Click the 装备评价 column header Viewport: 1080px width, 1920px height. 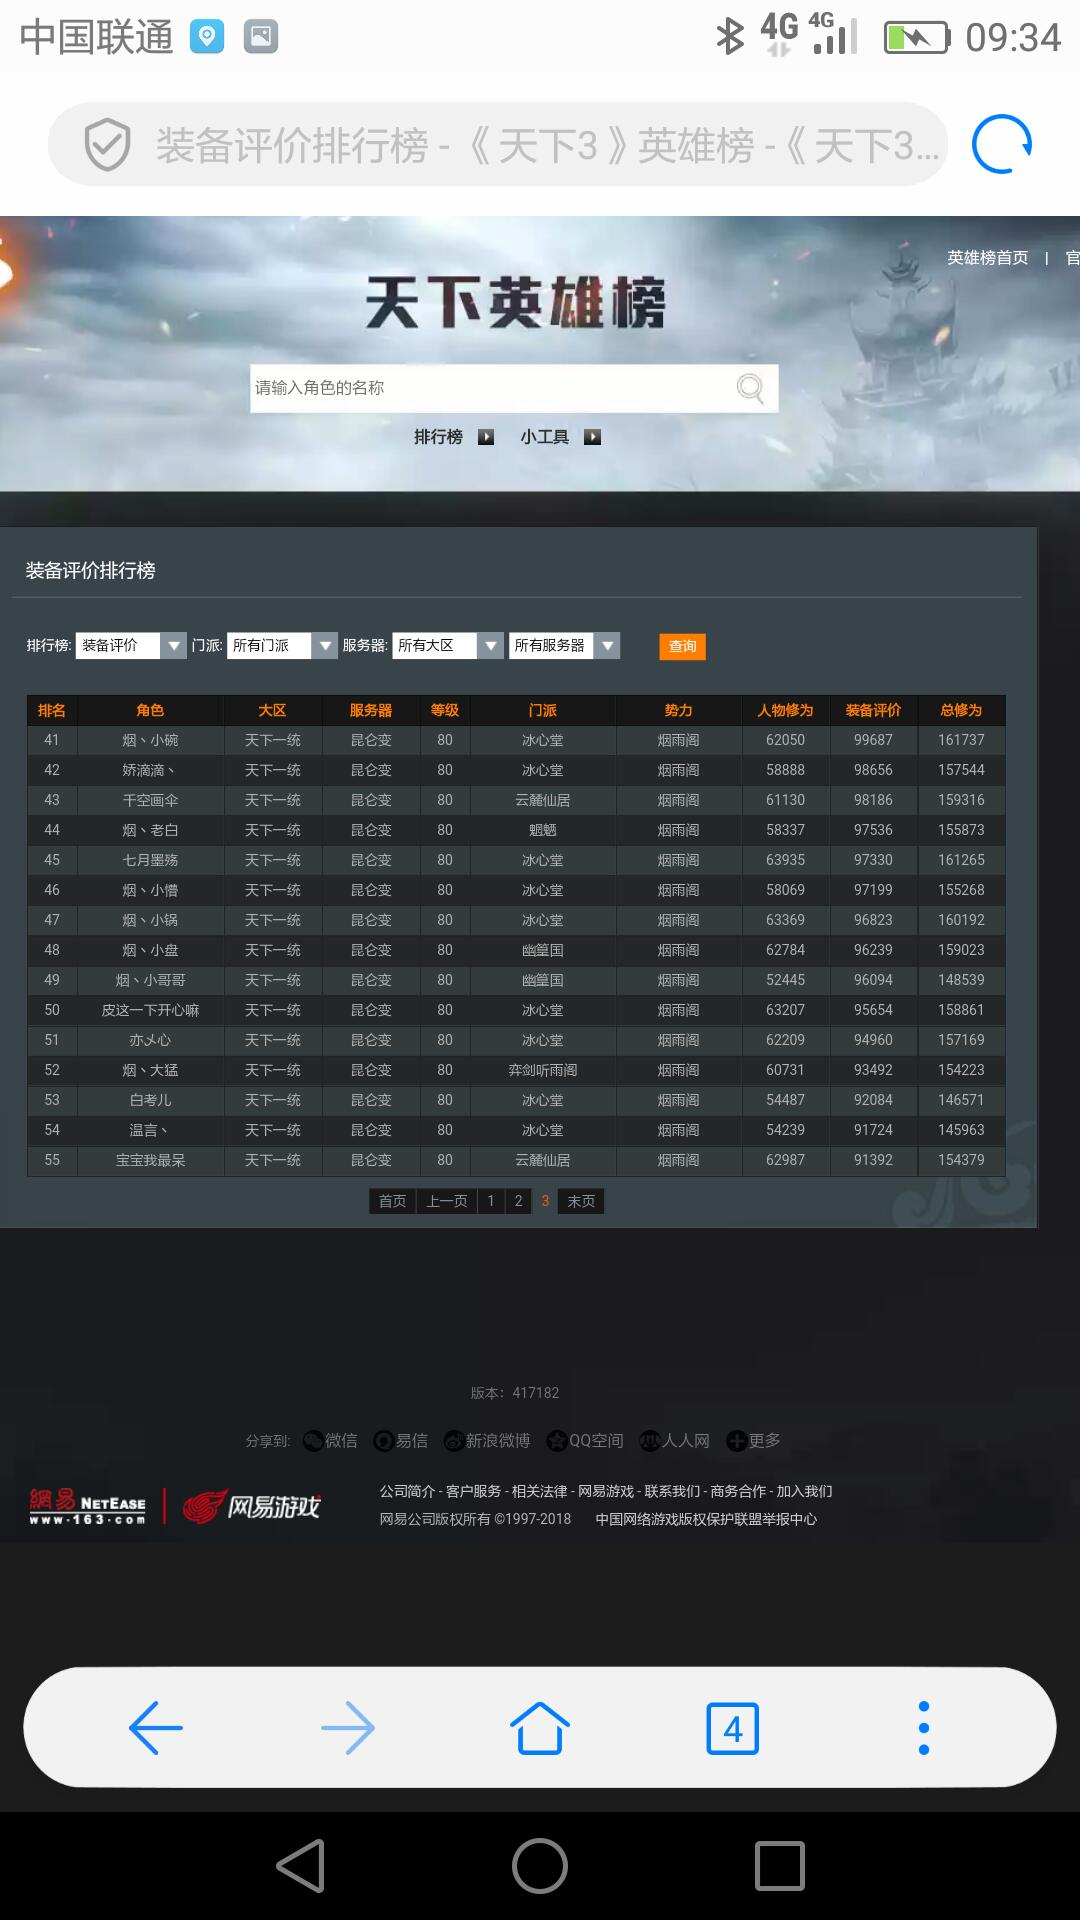[x=873, y=710]
